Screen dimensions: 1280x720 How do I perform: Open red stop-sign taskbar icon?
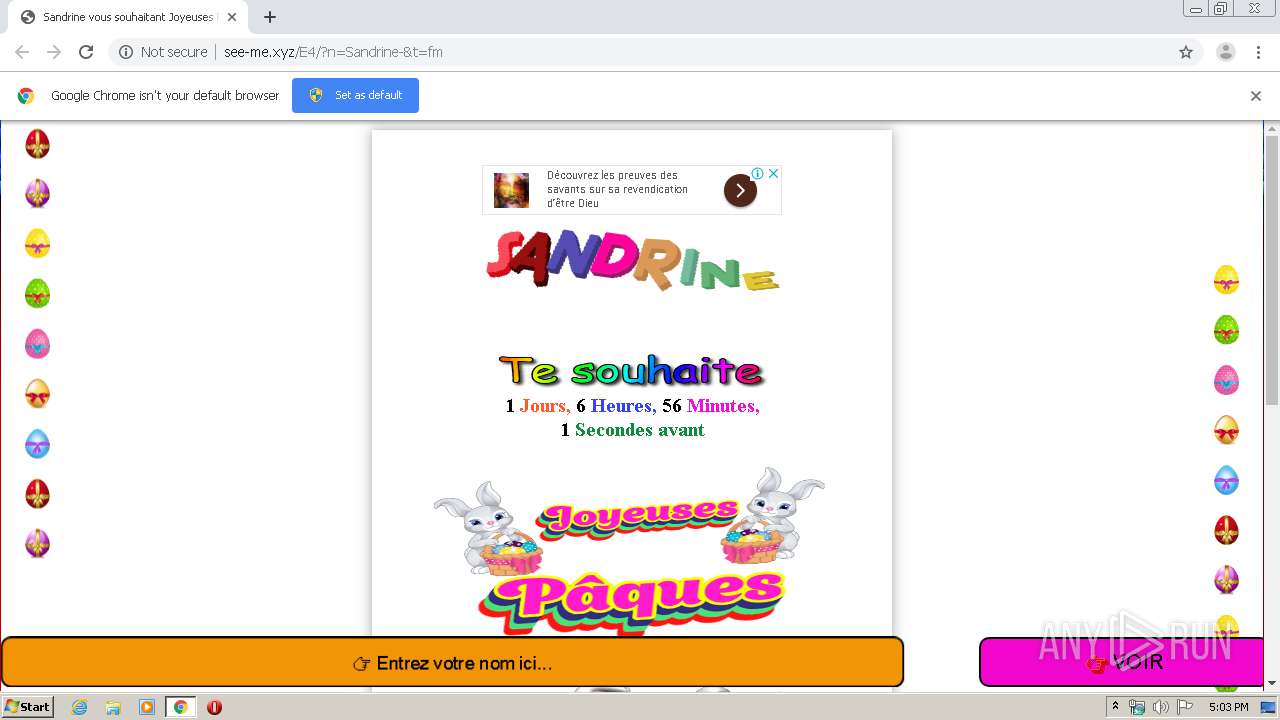[x=214, y=707]
